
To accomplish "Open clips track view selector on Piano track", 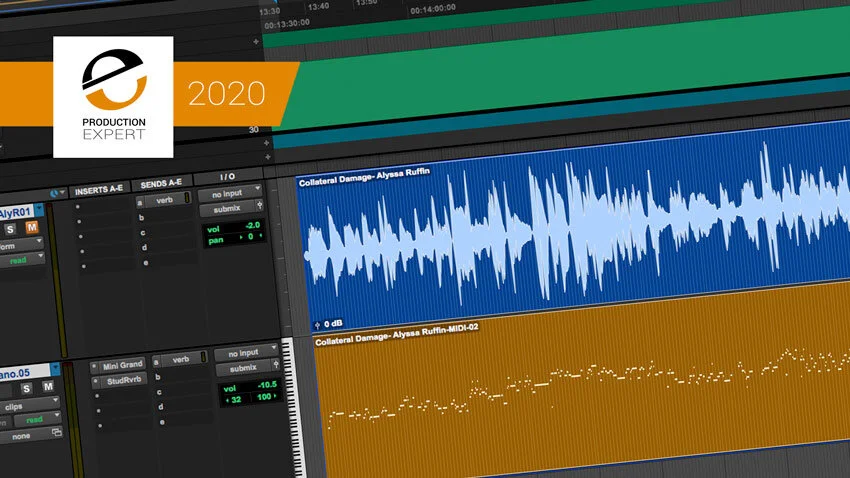I will click(x=30, y=405).
